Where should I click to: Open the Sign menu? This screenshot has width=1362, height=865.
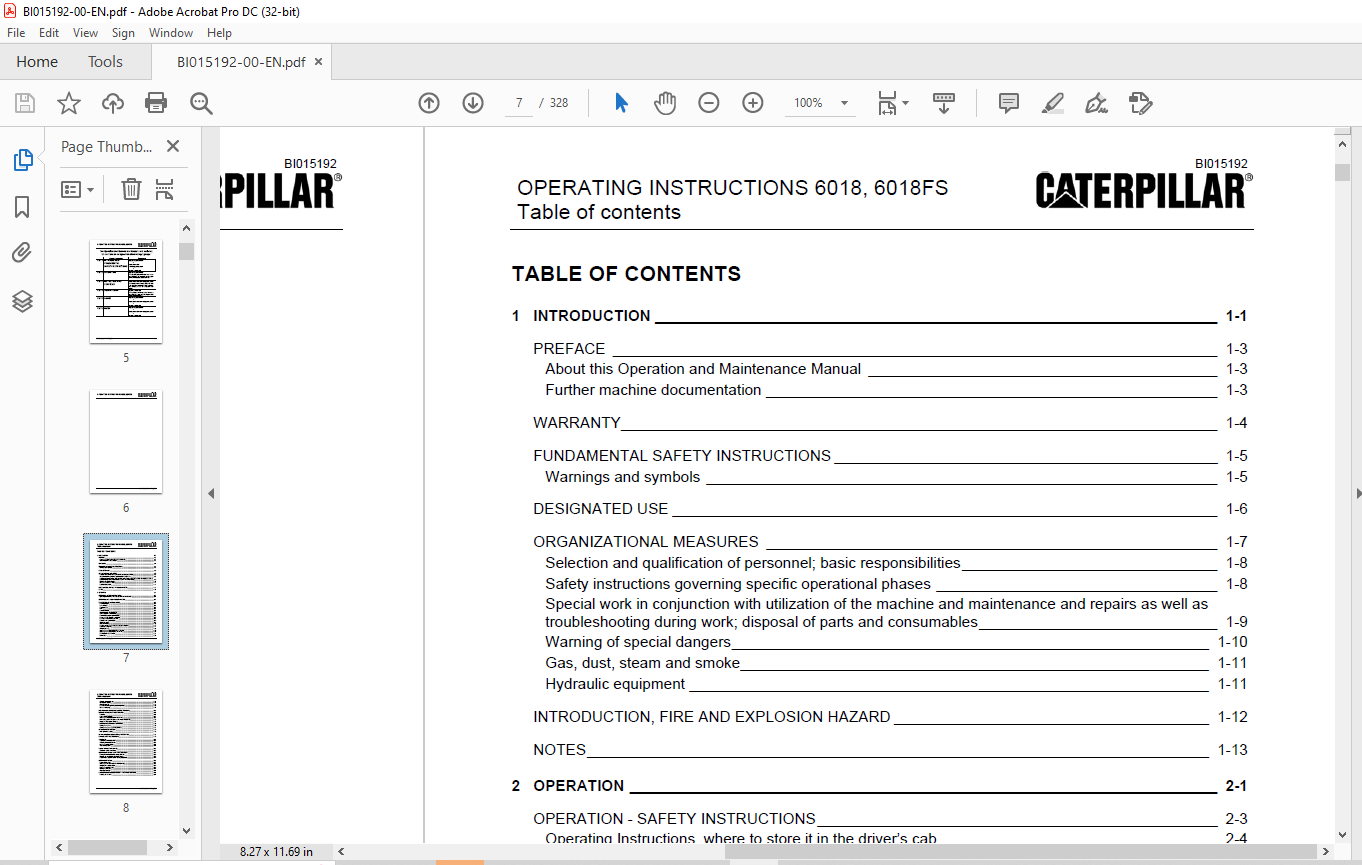coord(123,33)
